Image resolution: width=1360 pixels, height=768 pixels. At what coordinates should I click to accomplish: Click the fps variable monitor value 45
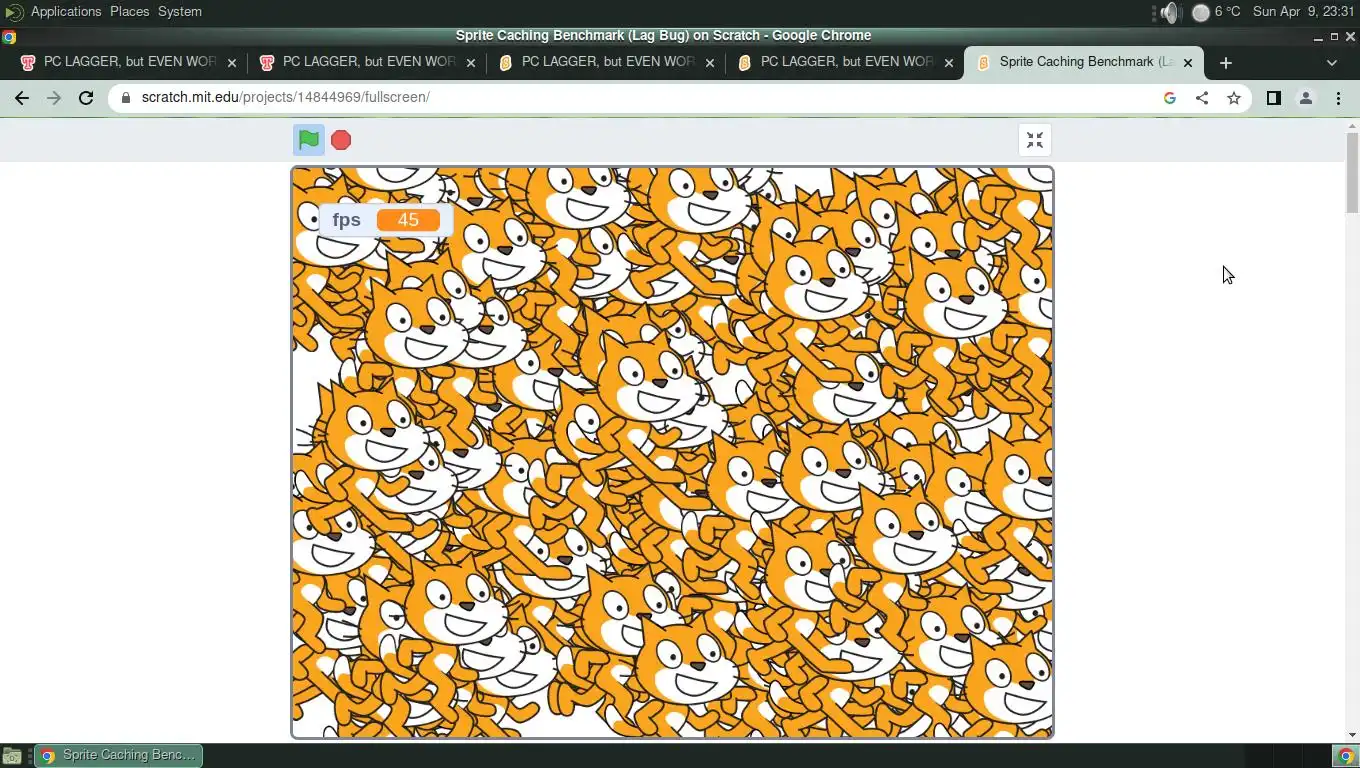[408, 220]
